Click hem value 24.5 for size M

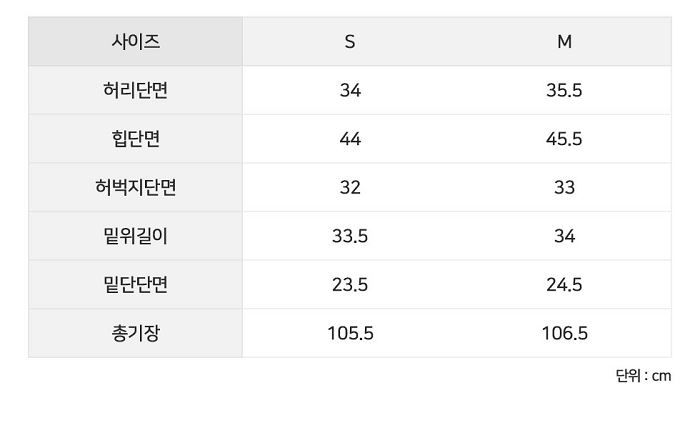pos(564,284)
